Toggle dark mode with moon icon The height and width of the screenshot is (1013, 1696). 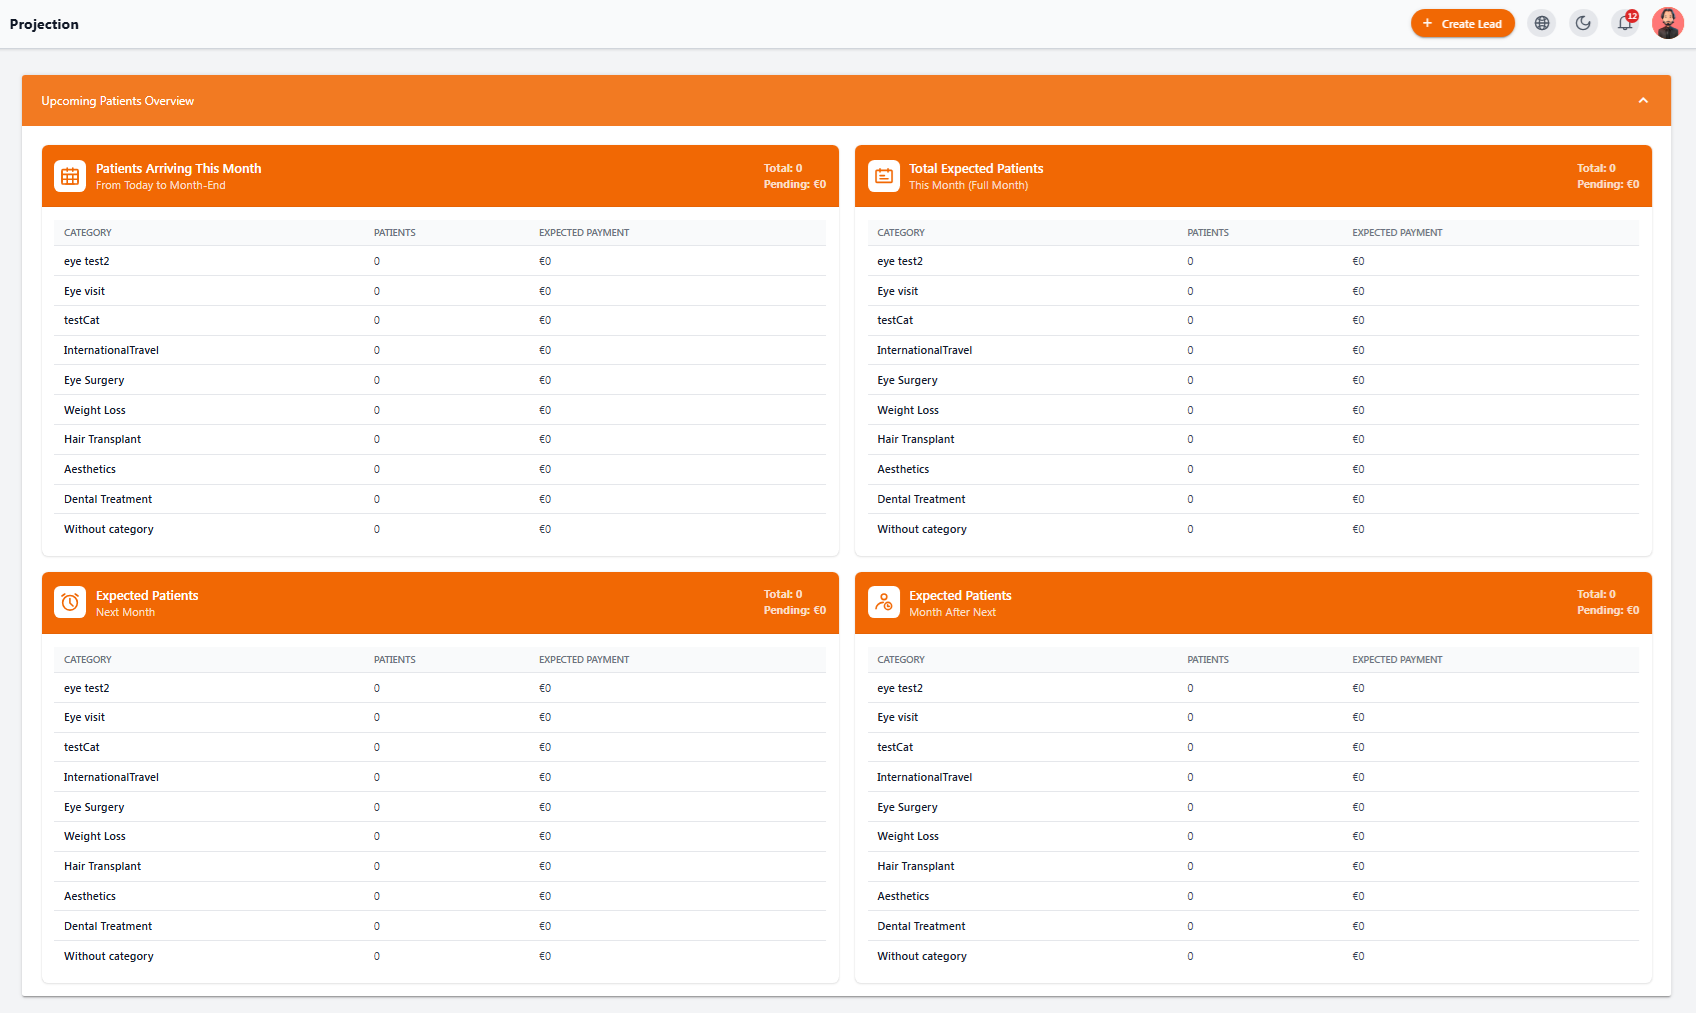tap(1583, 23)
